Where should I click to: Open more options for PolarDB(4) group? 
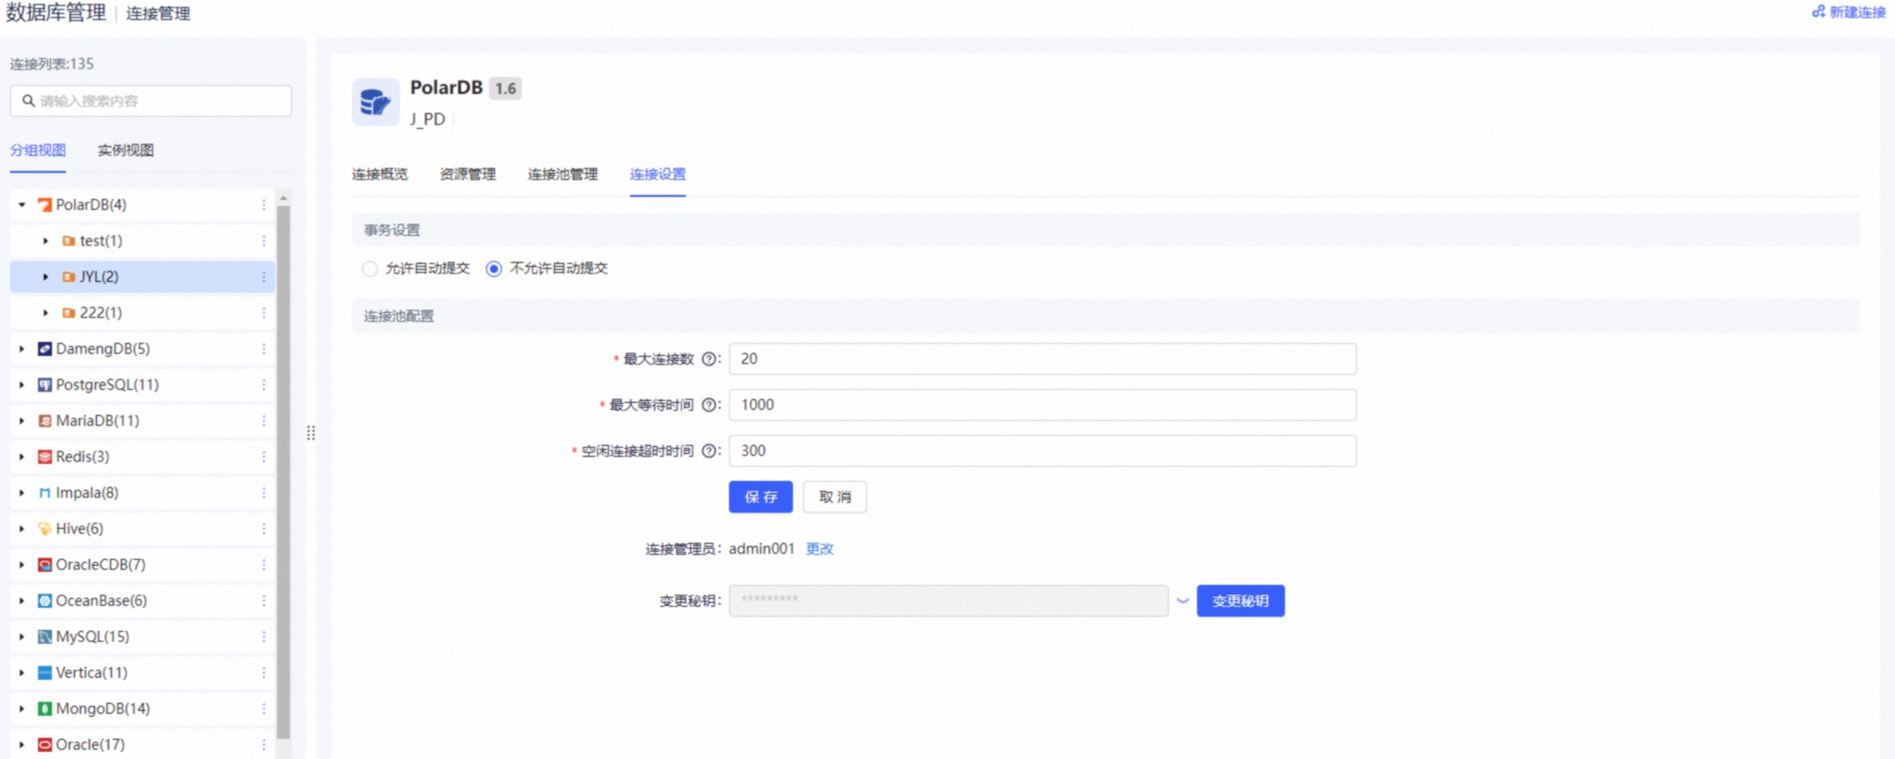[264, 205]
